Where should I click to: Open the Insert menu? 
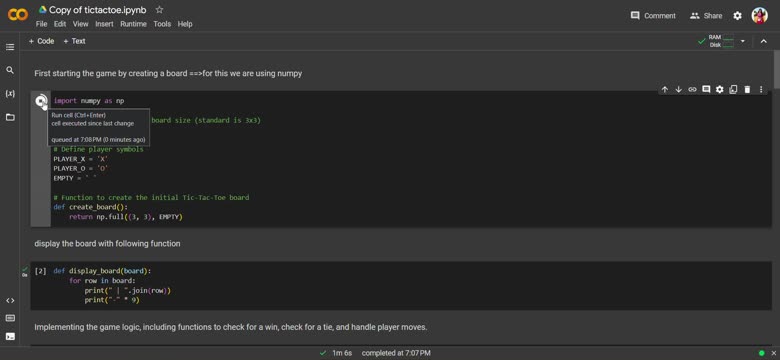pos(104,24)
